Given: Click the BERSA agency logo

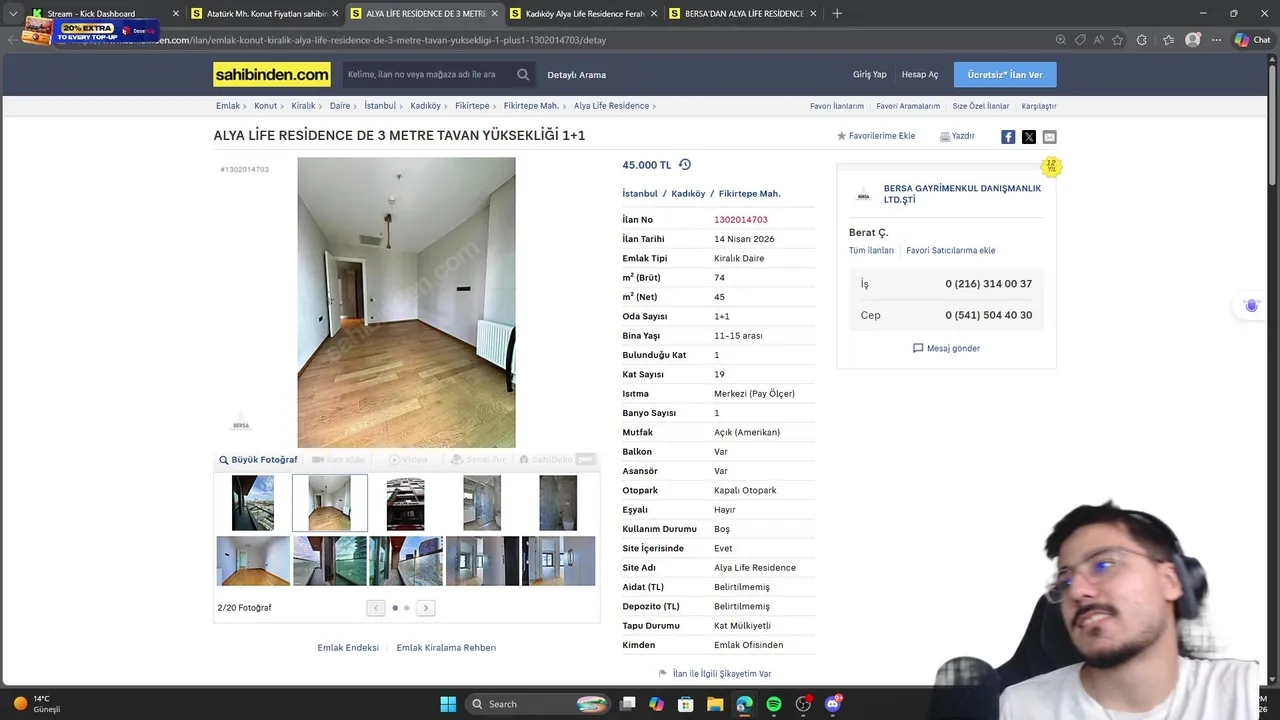Looking at the screenshot, I should [x=863, y=194].
